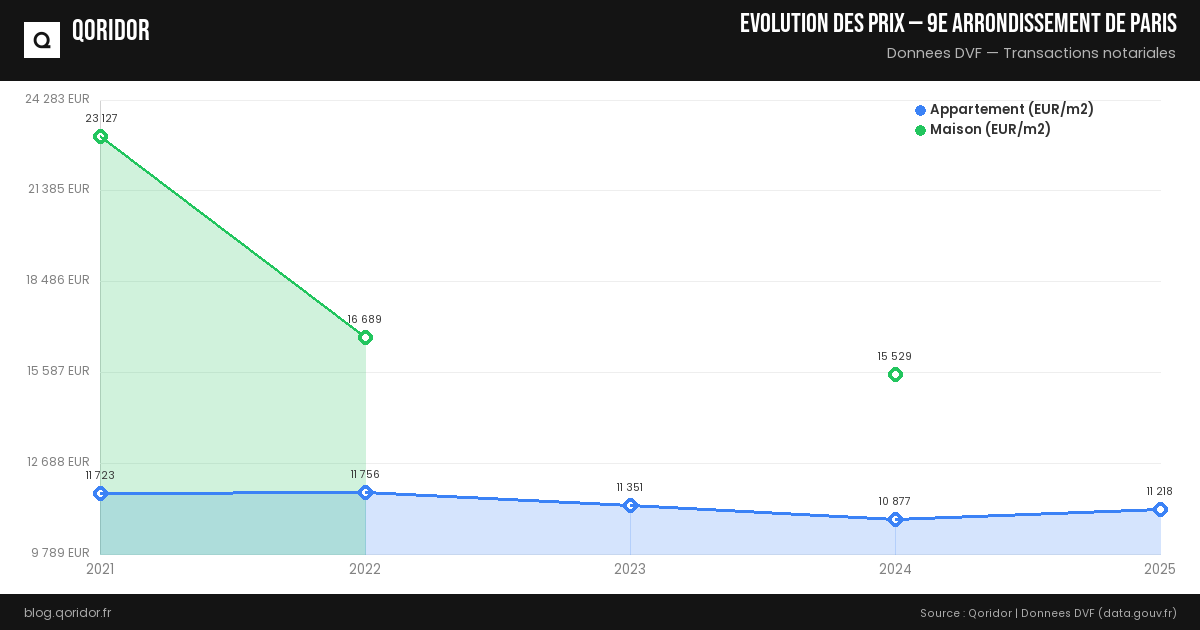Click the 2022 Appartement marker at 11 756
Image resolution: width=1200 pixels, height=630 pixels.
pos(365,492)
